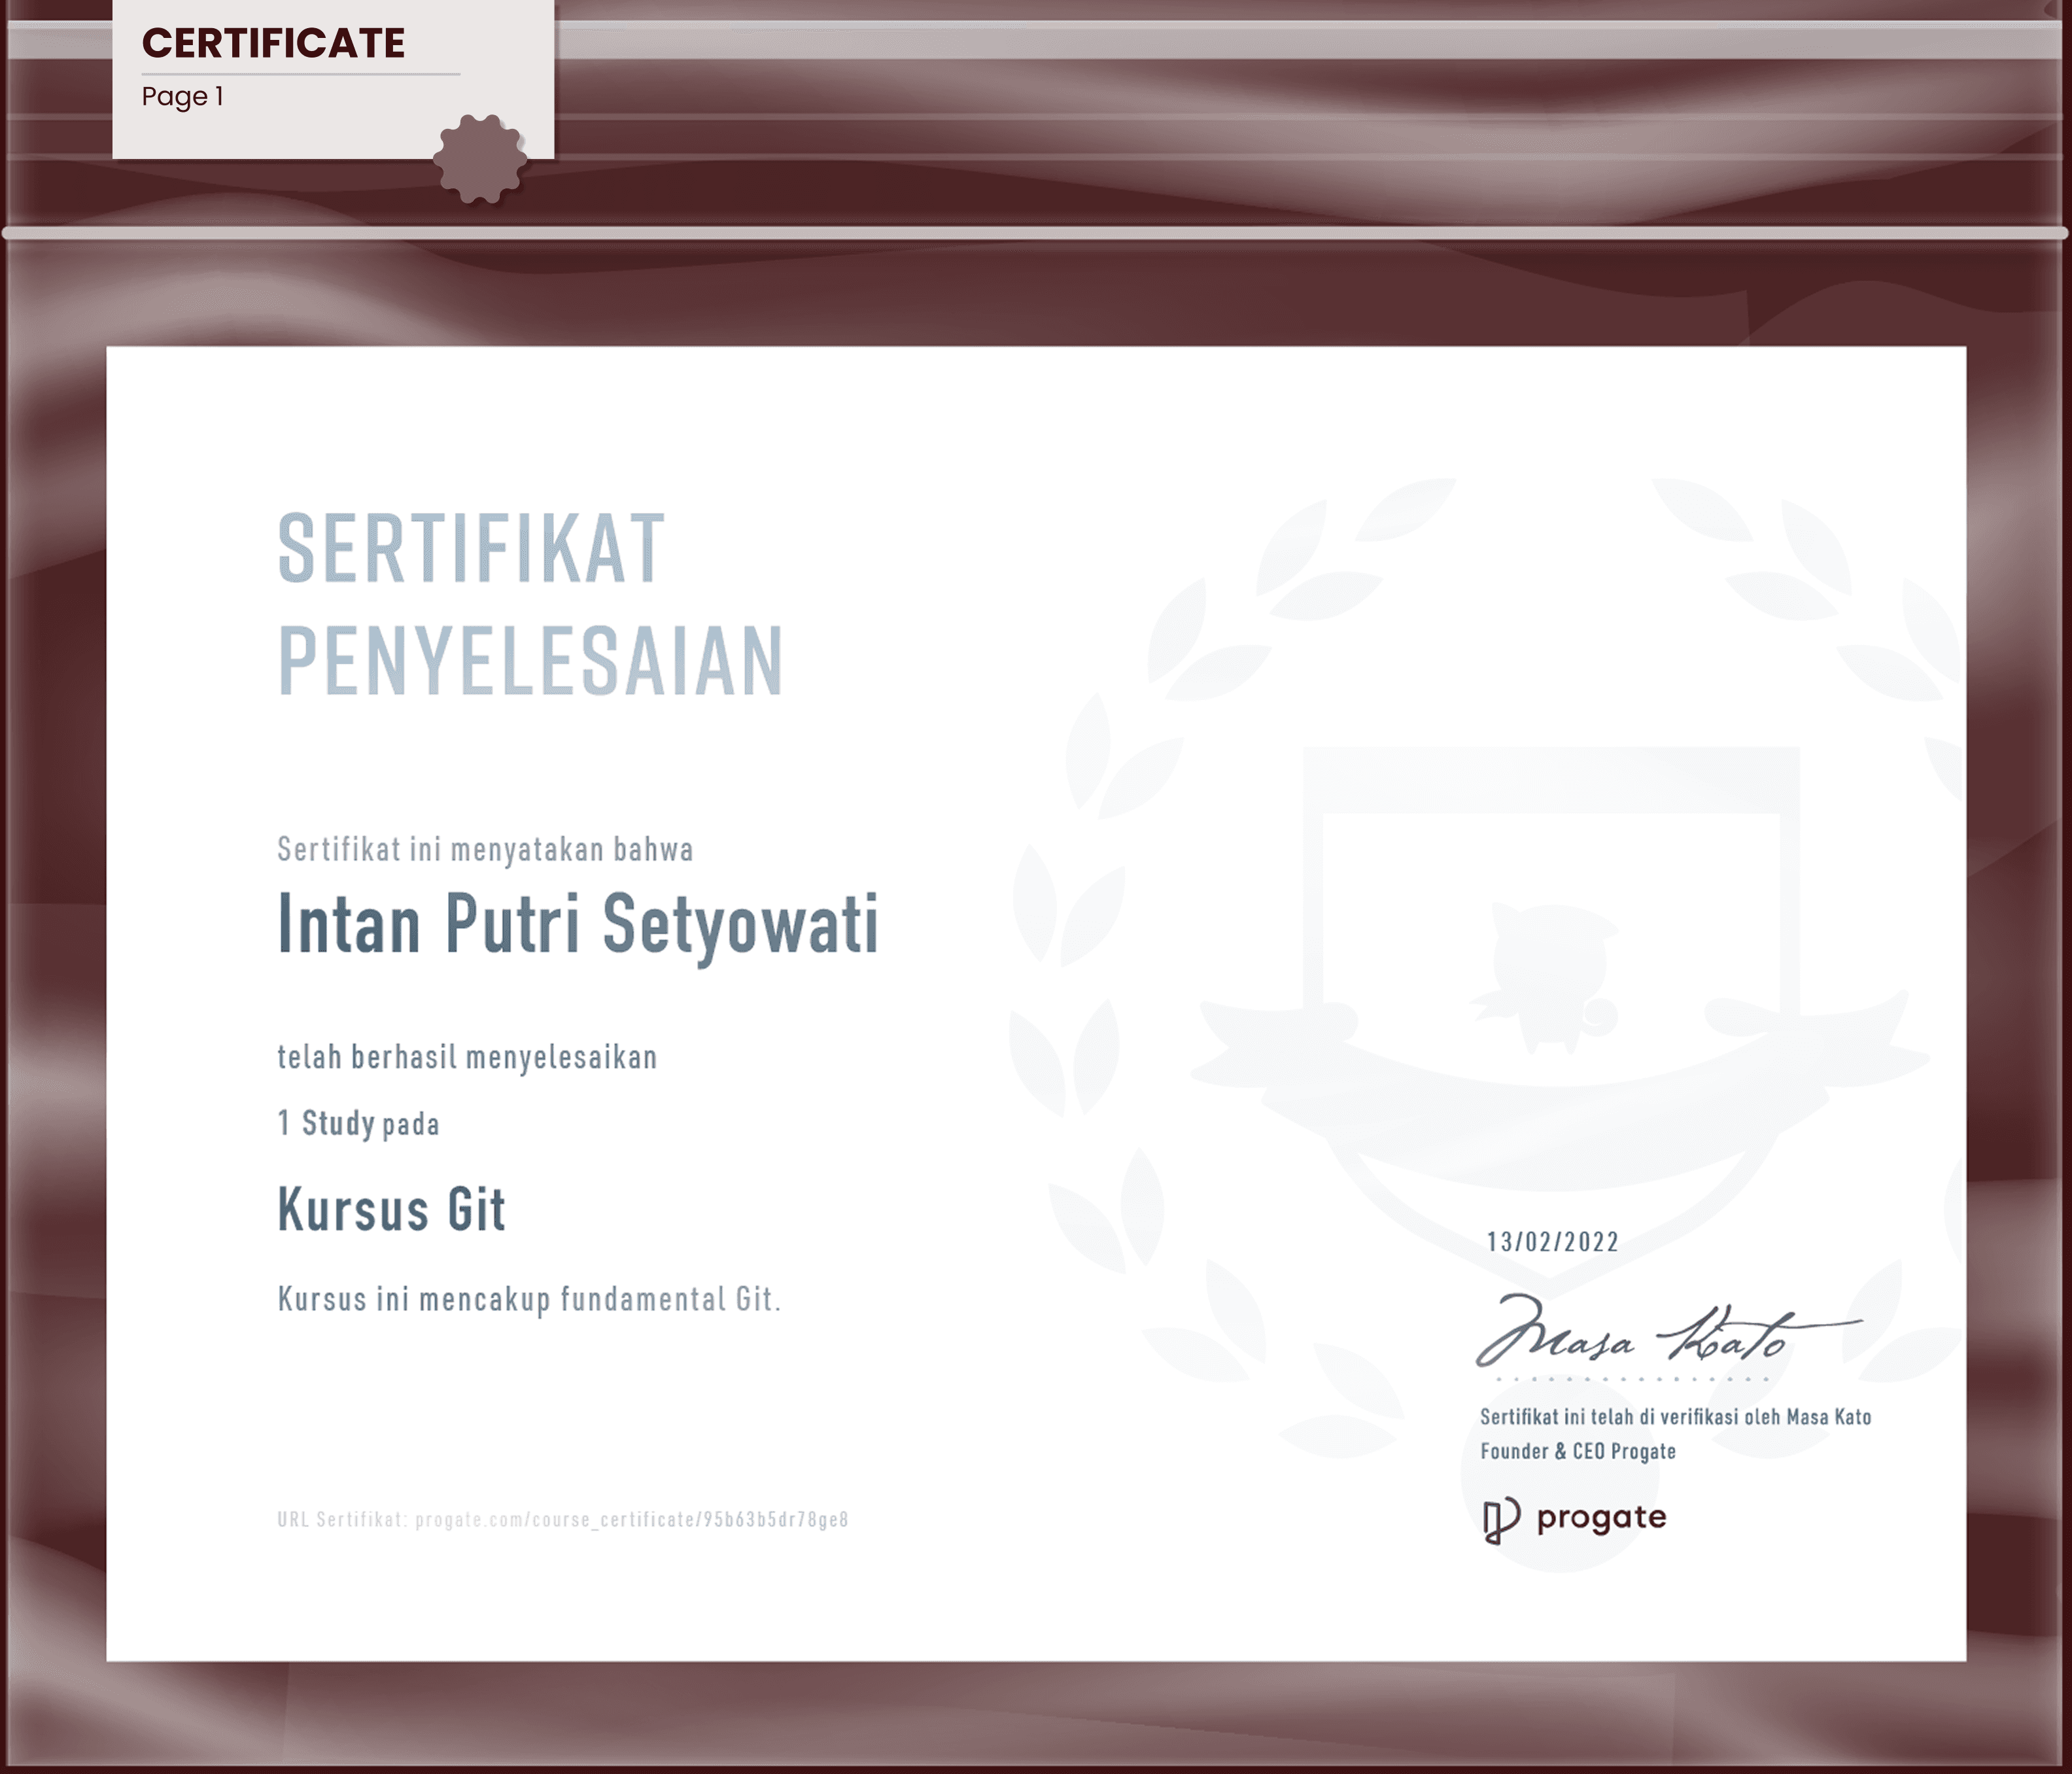Screen dimensions: 2072x1774
Task: Click the telah berhasil menyelesaikan text
Action: coord(467,1057)
